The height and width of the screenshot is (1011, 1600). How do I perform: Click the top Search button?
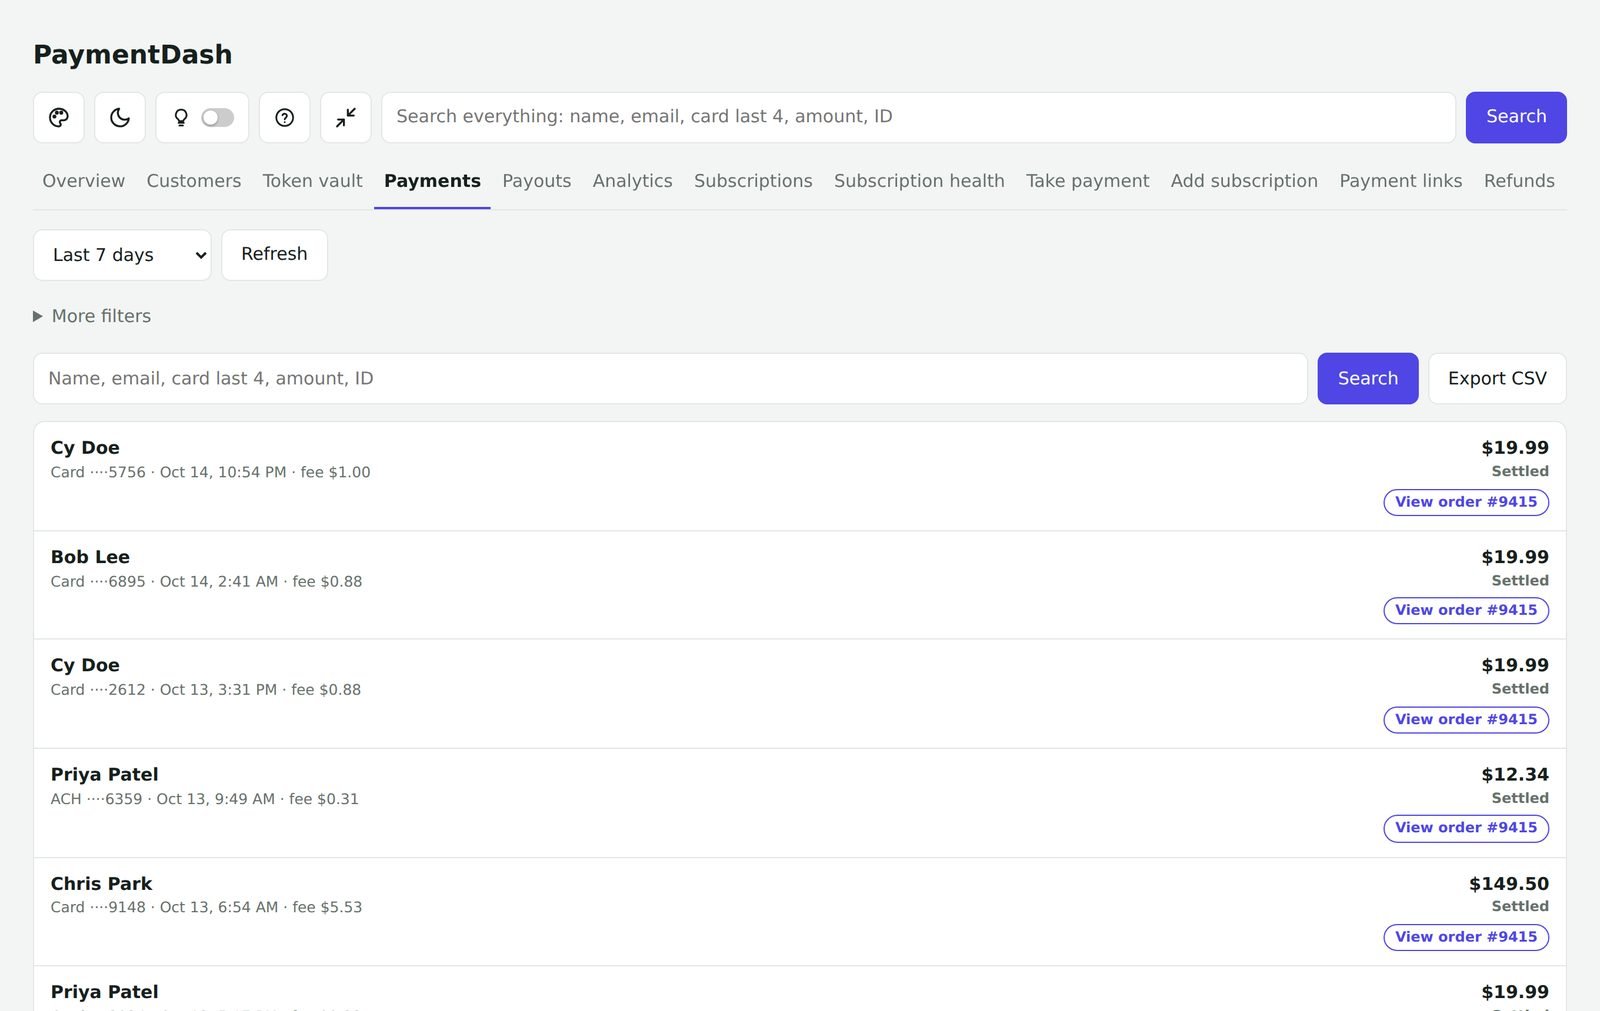1516,118
